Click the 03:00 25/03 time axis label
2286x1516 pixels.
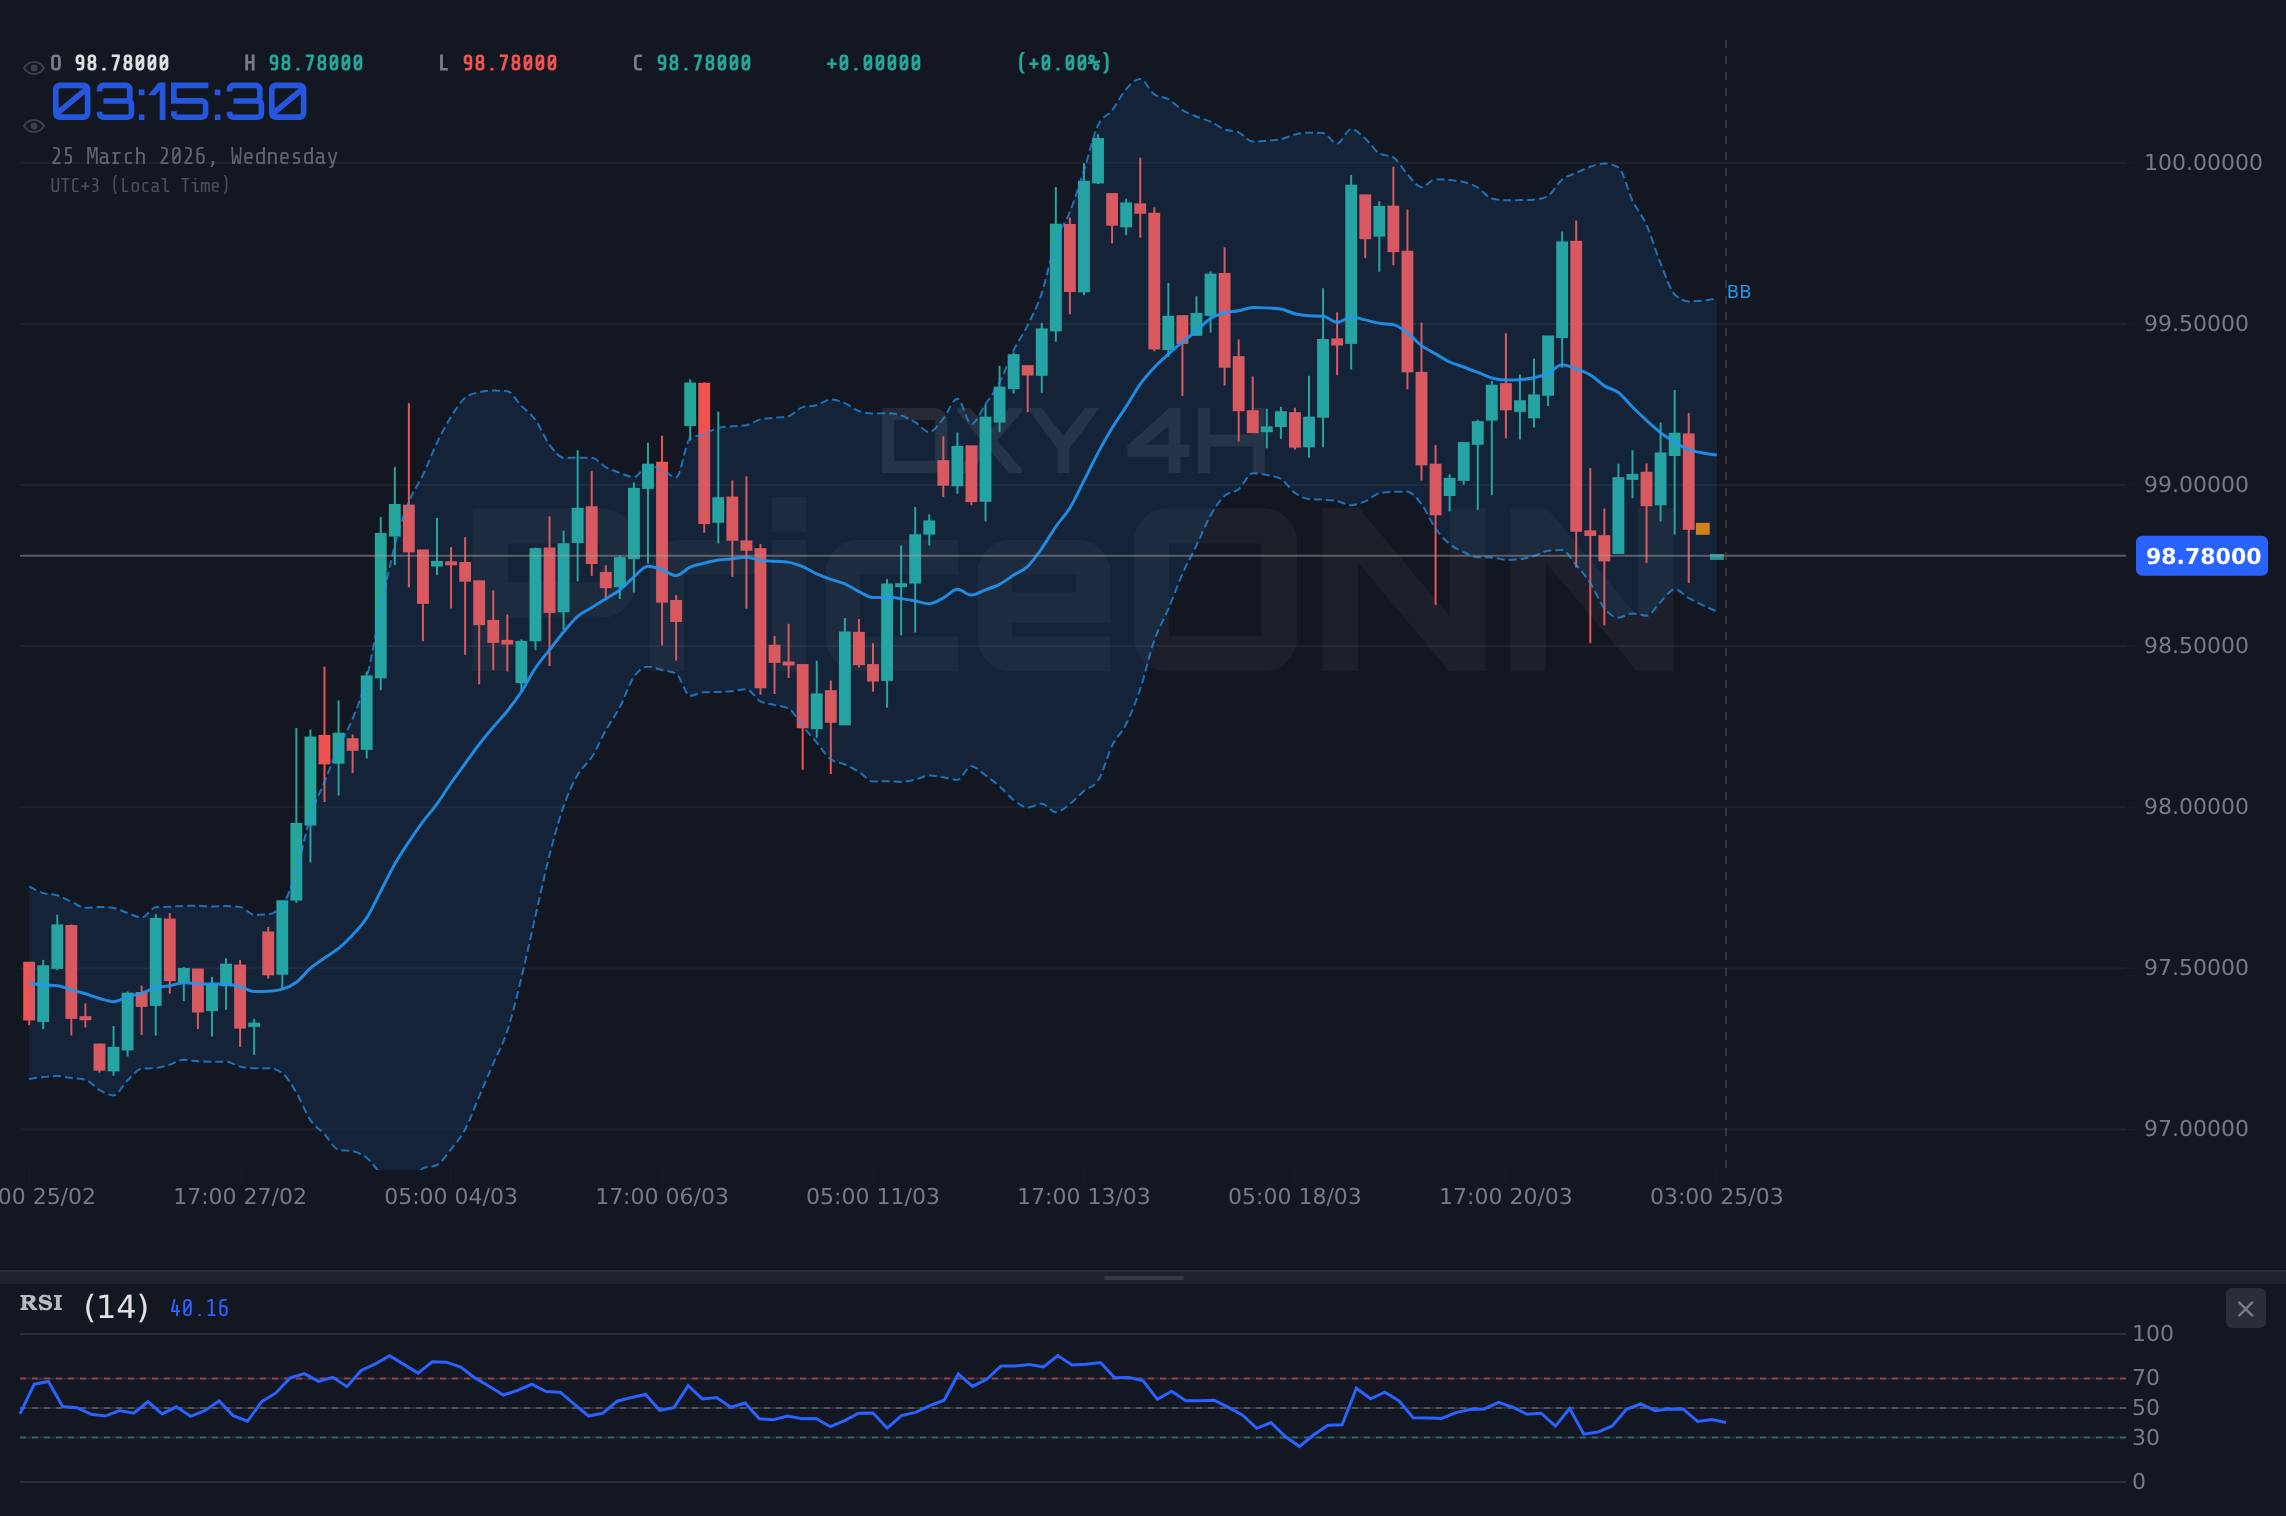[1718, 1196]
